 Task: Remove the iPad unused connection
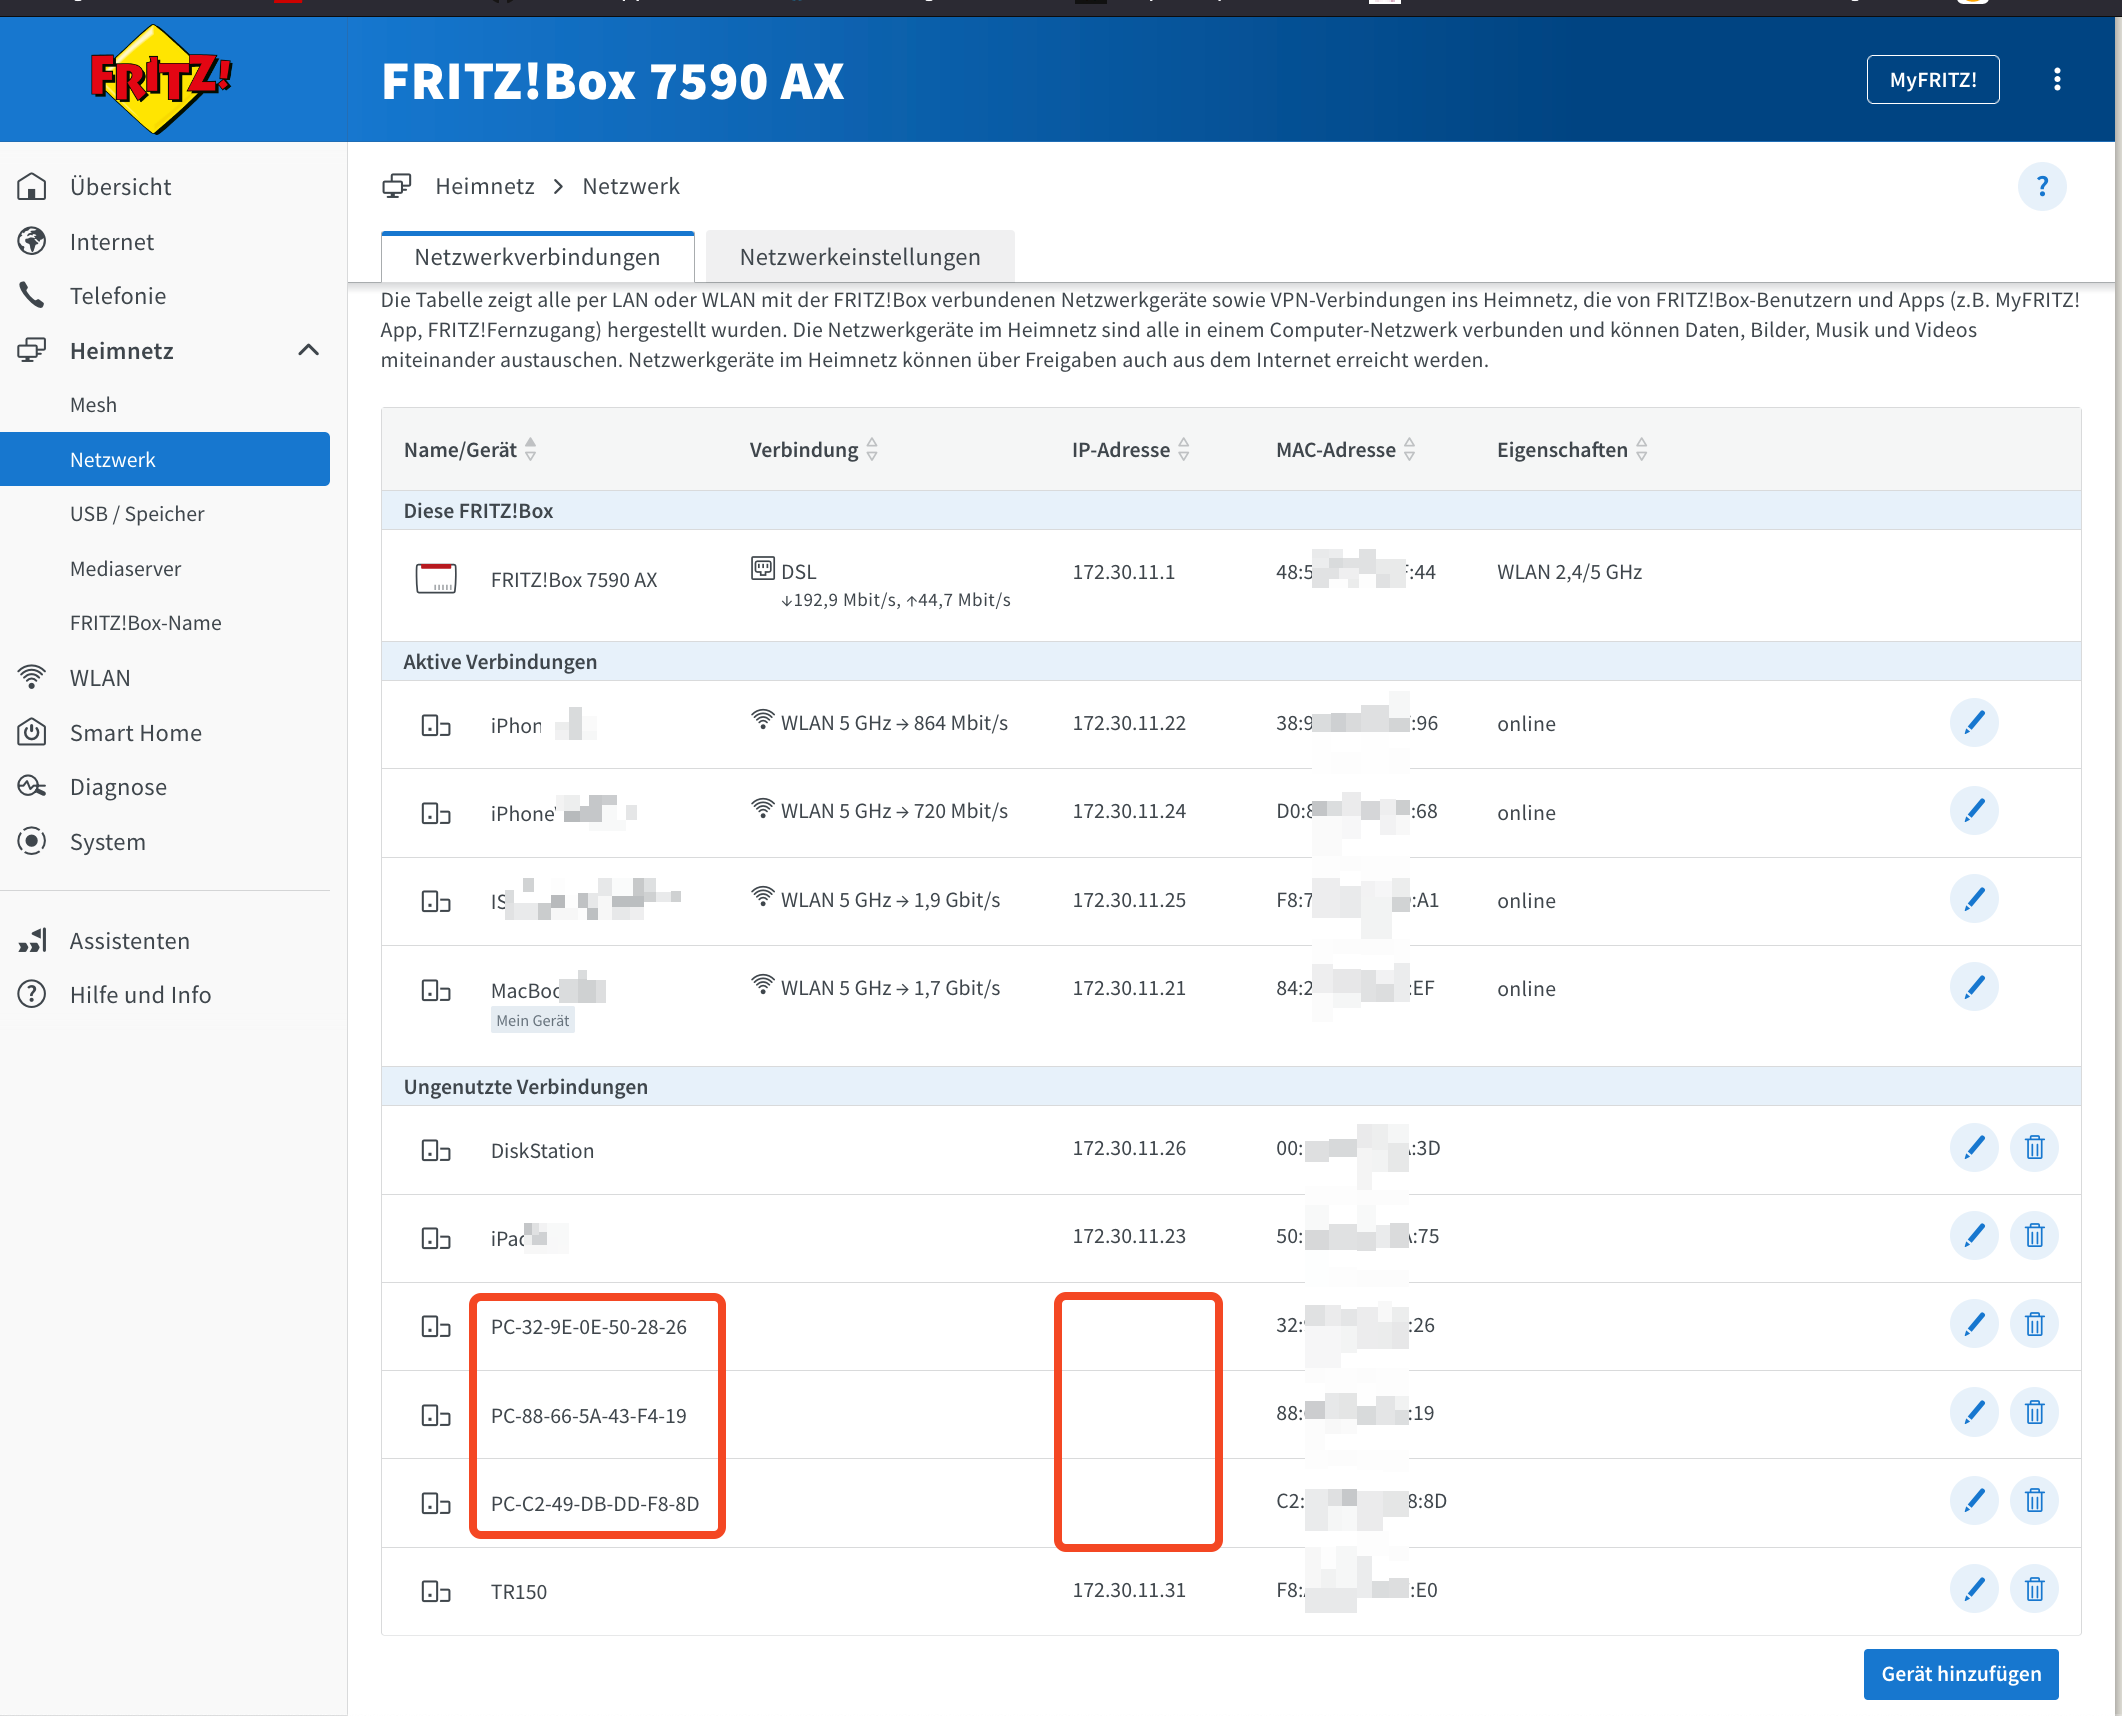click(x=2034, y=1236)
